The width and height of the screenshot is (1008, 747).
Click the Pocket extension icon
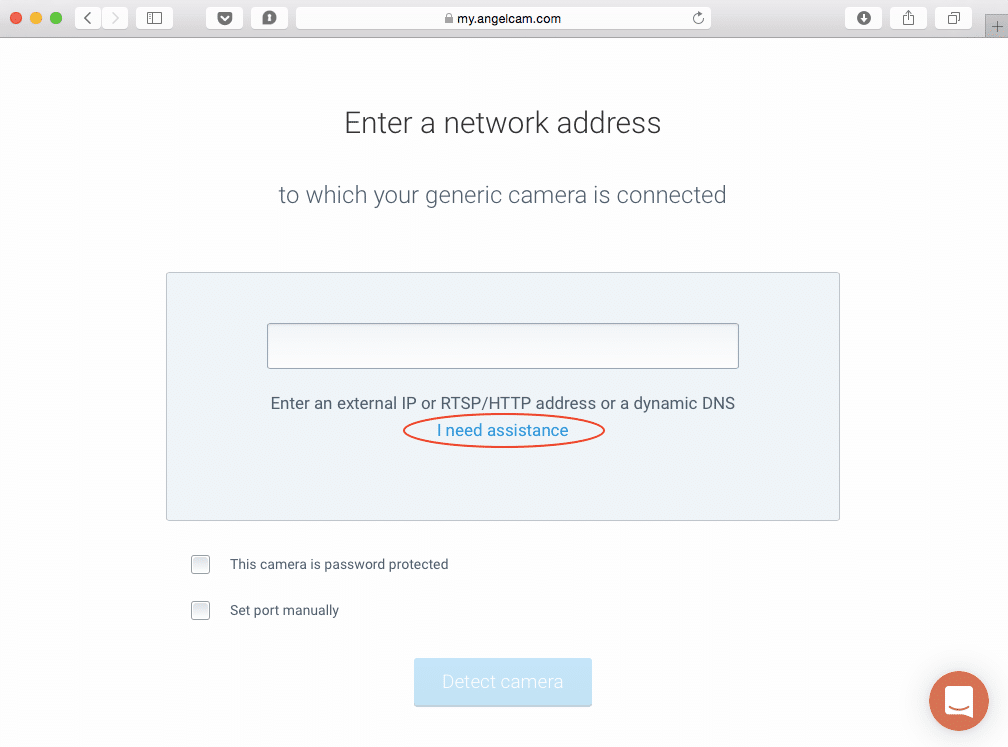224,18
